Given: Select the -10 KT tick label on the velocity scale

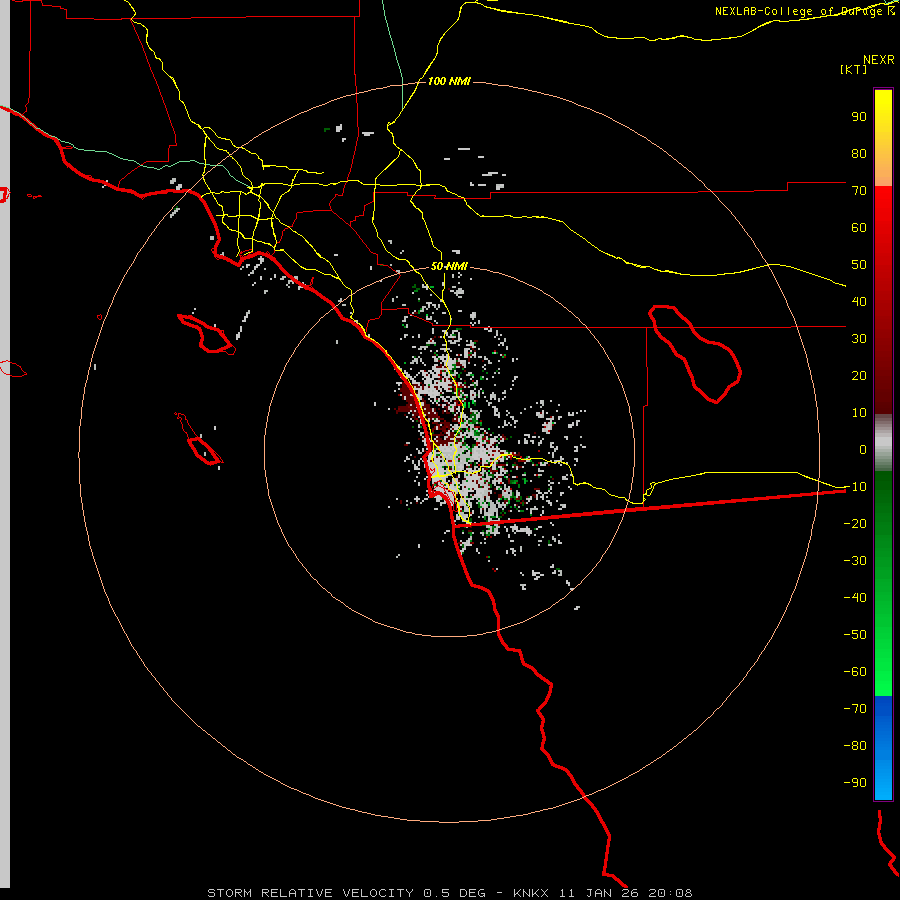Looking at the screenshot, I should (x=855, y=487).
